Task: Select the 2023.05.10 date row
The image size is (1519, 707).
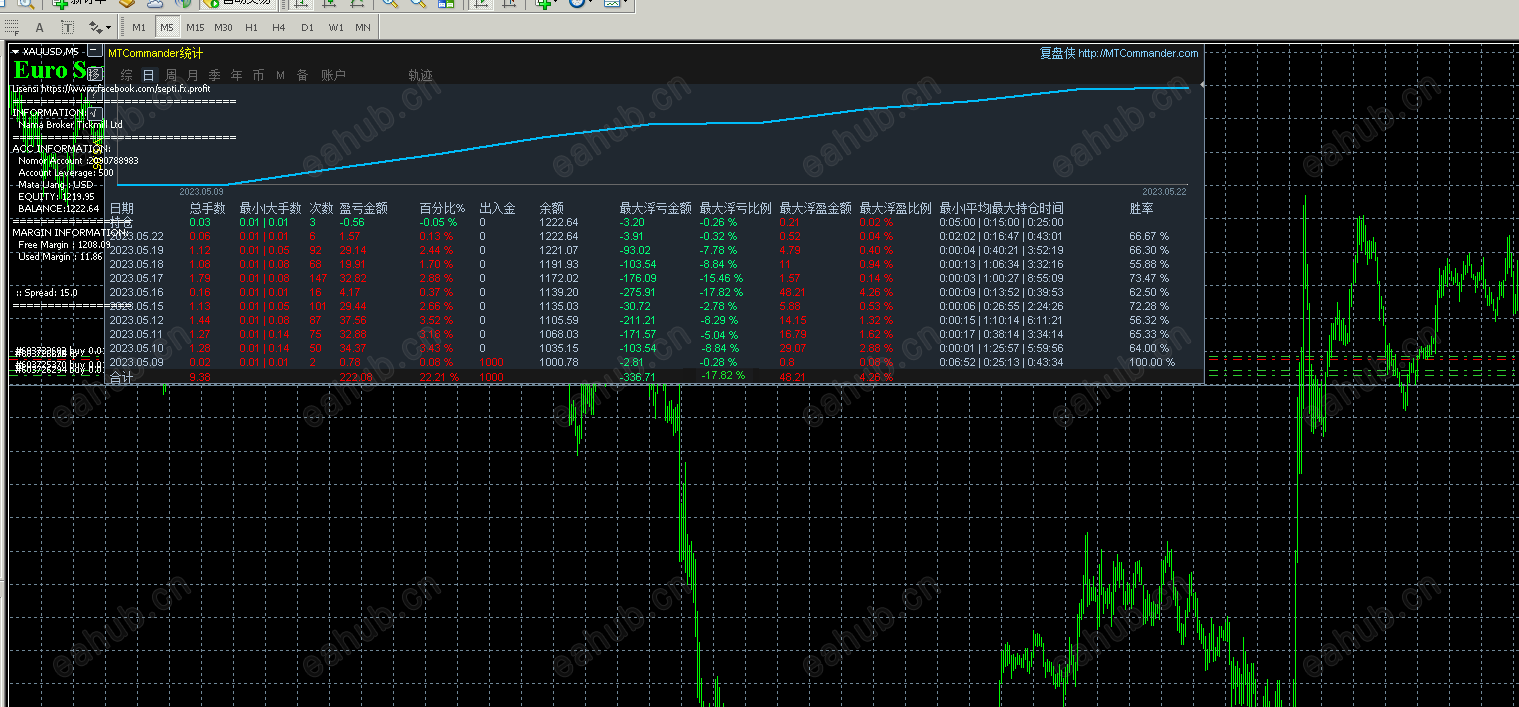Action: coord(138,348)
